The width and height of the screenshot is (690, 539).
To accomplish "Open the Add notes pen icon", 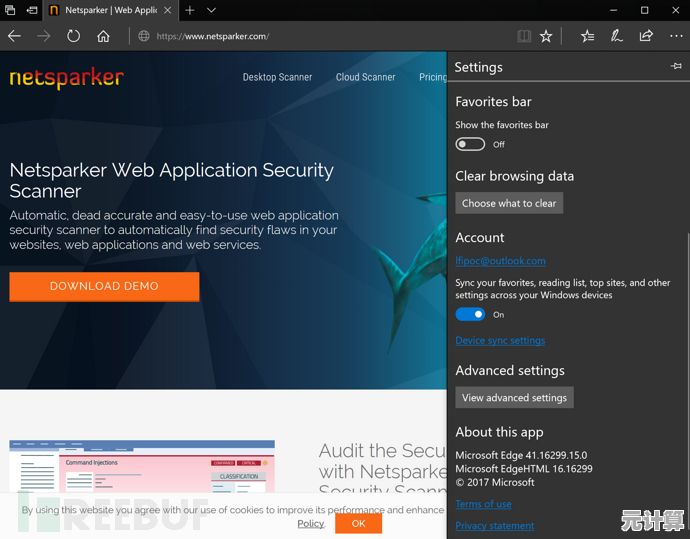I will pos(617,36).
